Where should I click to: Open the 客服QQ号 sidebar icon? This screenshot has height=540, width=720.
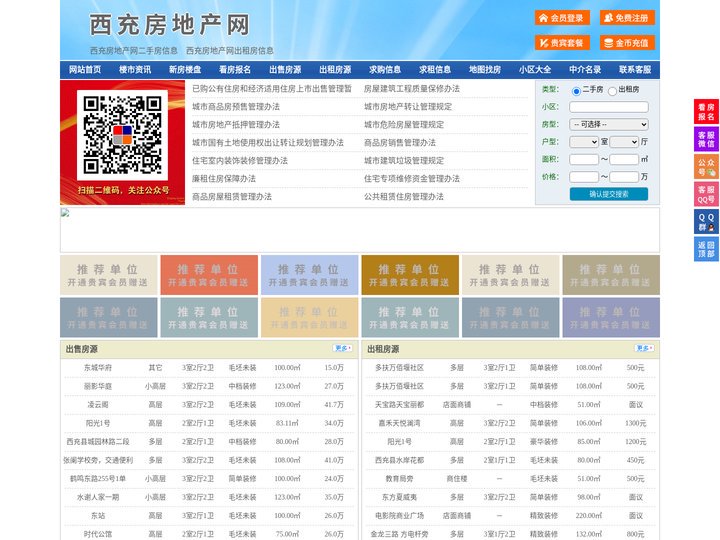(x=706, y=194)
